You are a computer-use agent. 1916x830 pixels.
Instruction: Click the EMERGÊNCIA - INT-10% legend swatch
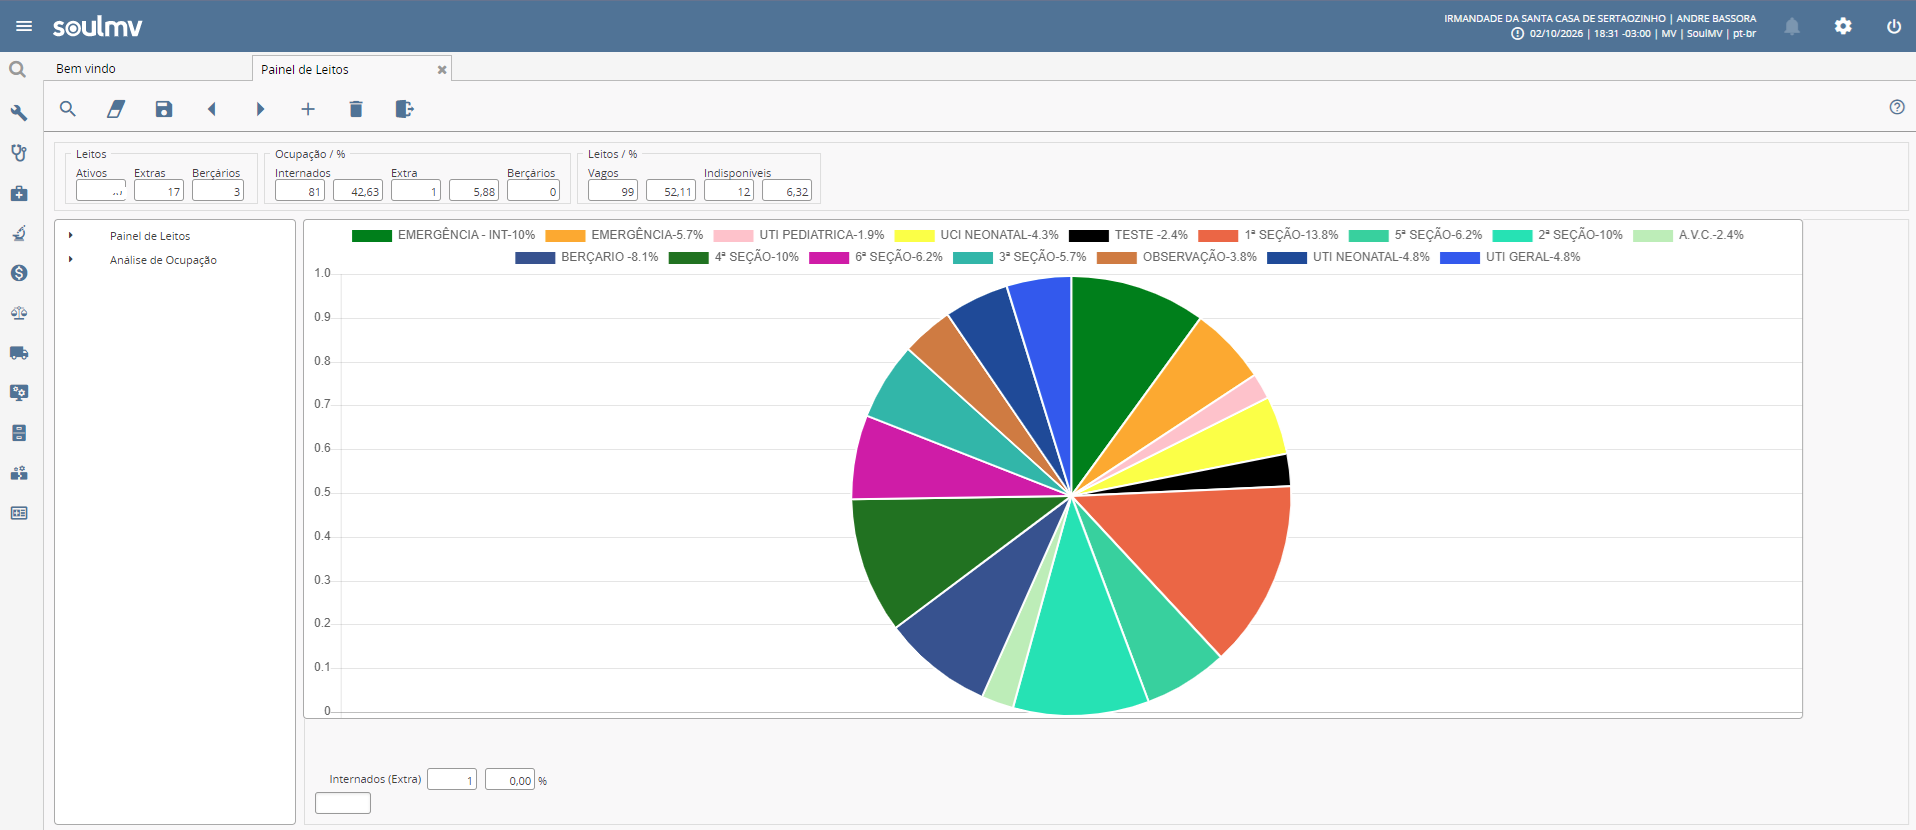(372, 235)
